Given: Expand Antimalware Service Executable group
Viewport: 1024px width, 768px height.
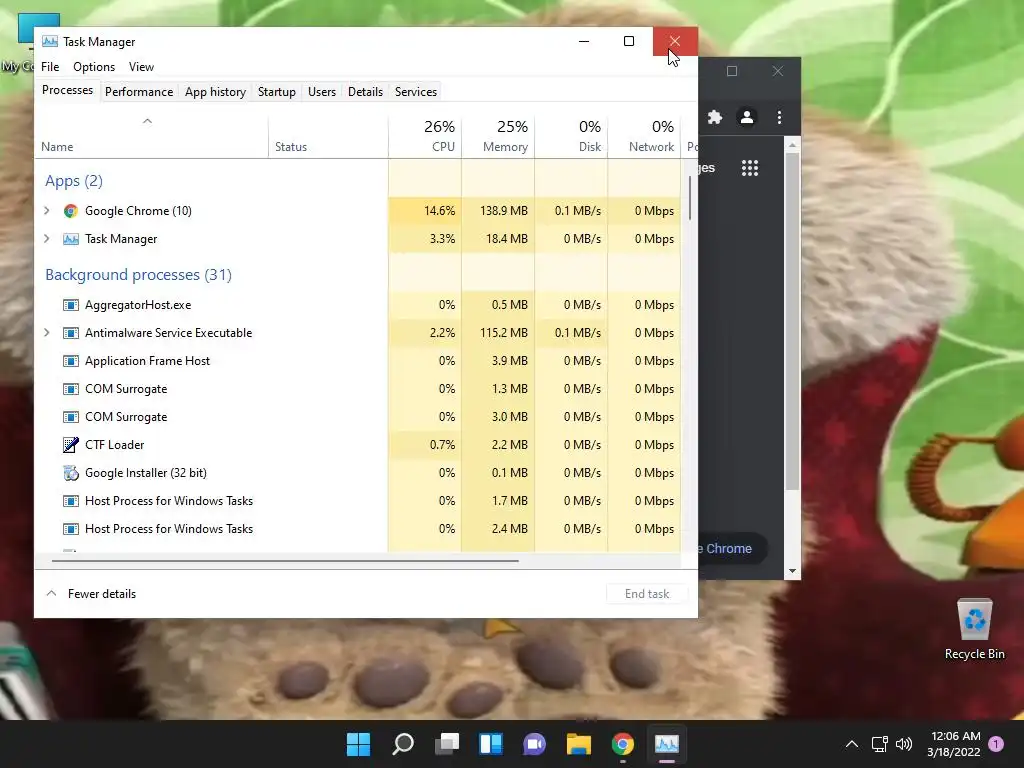Looking at the screenshot, I should 46,333.
